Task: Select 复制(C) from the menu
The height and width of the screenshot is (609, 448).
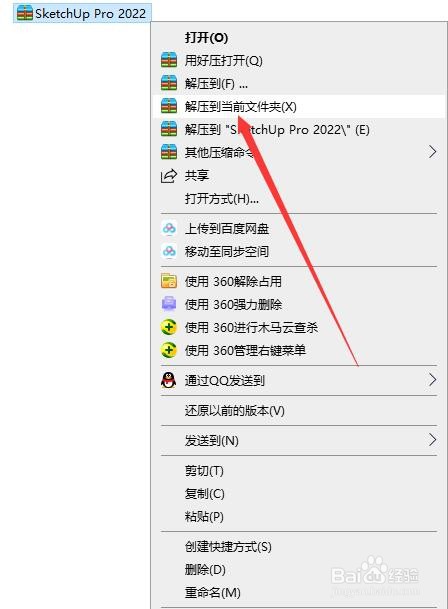Action: [x=205, y=494]
